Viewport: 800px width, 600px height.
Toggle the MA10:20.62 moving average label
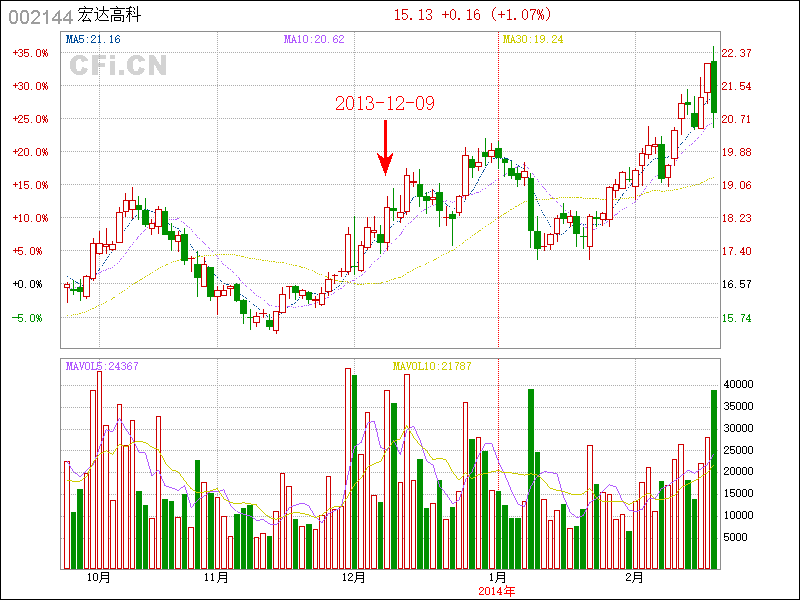[314, 39]
